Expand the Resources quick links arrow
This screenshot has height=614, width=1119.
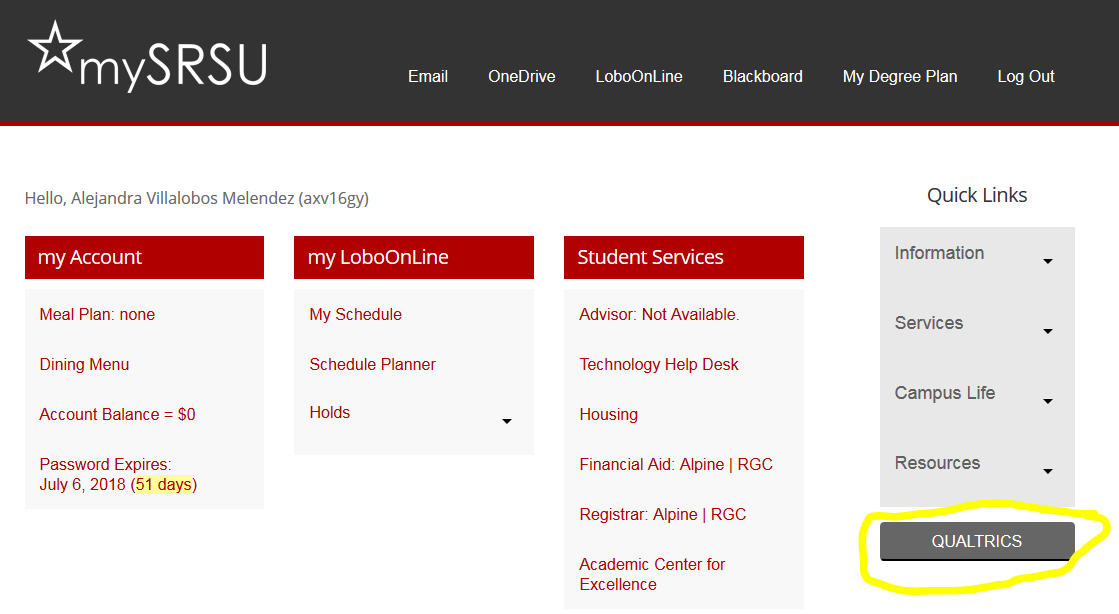click(1048, 471)
